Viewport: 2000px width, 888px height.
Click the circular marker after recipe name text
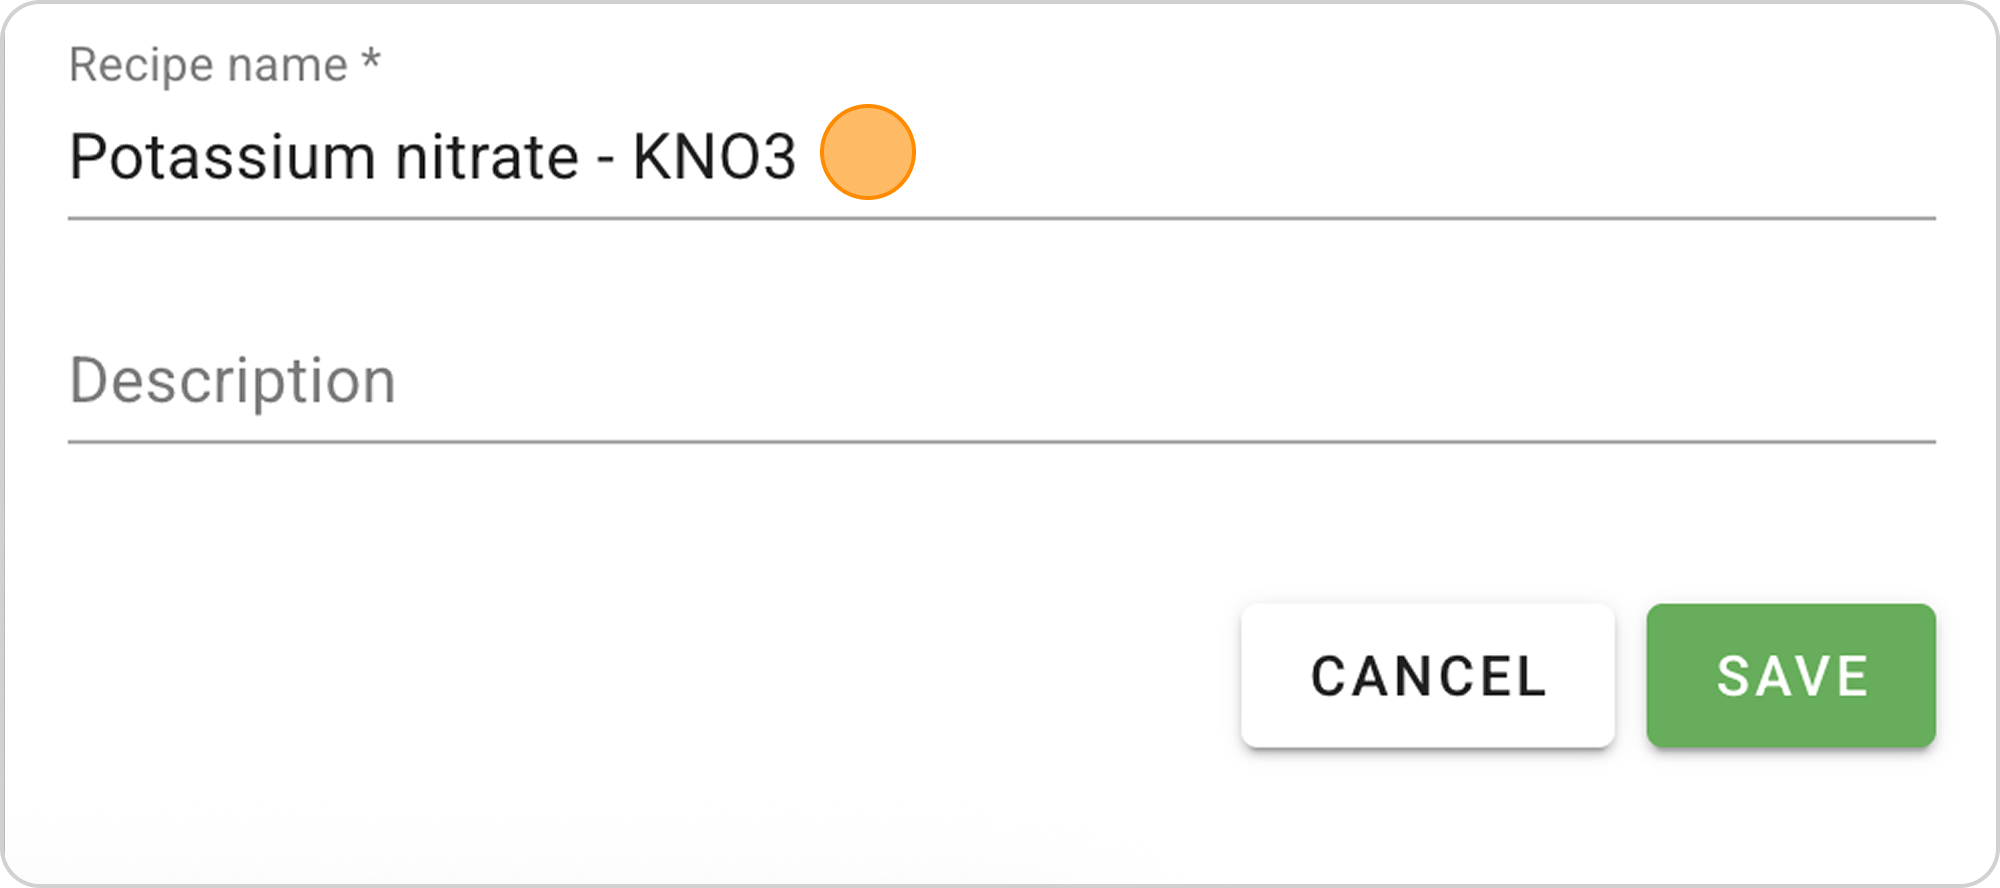(866, 151)
